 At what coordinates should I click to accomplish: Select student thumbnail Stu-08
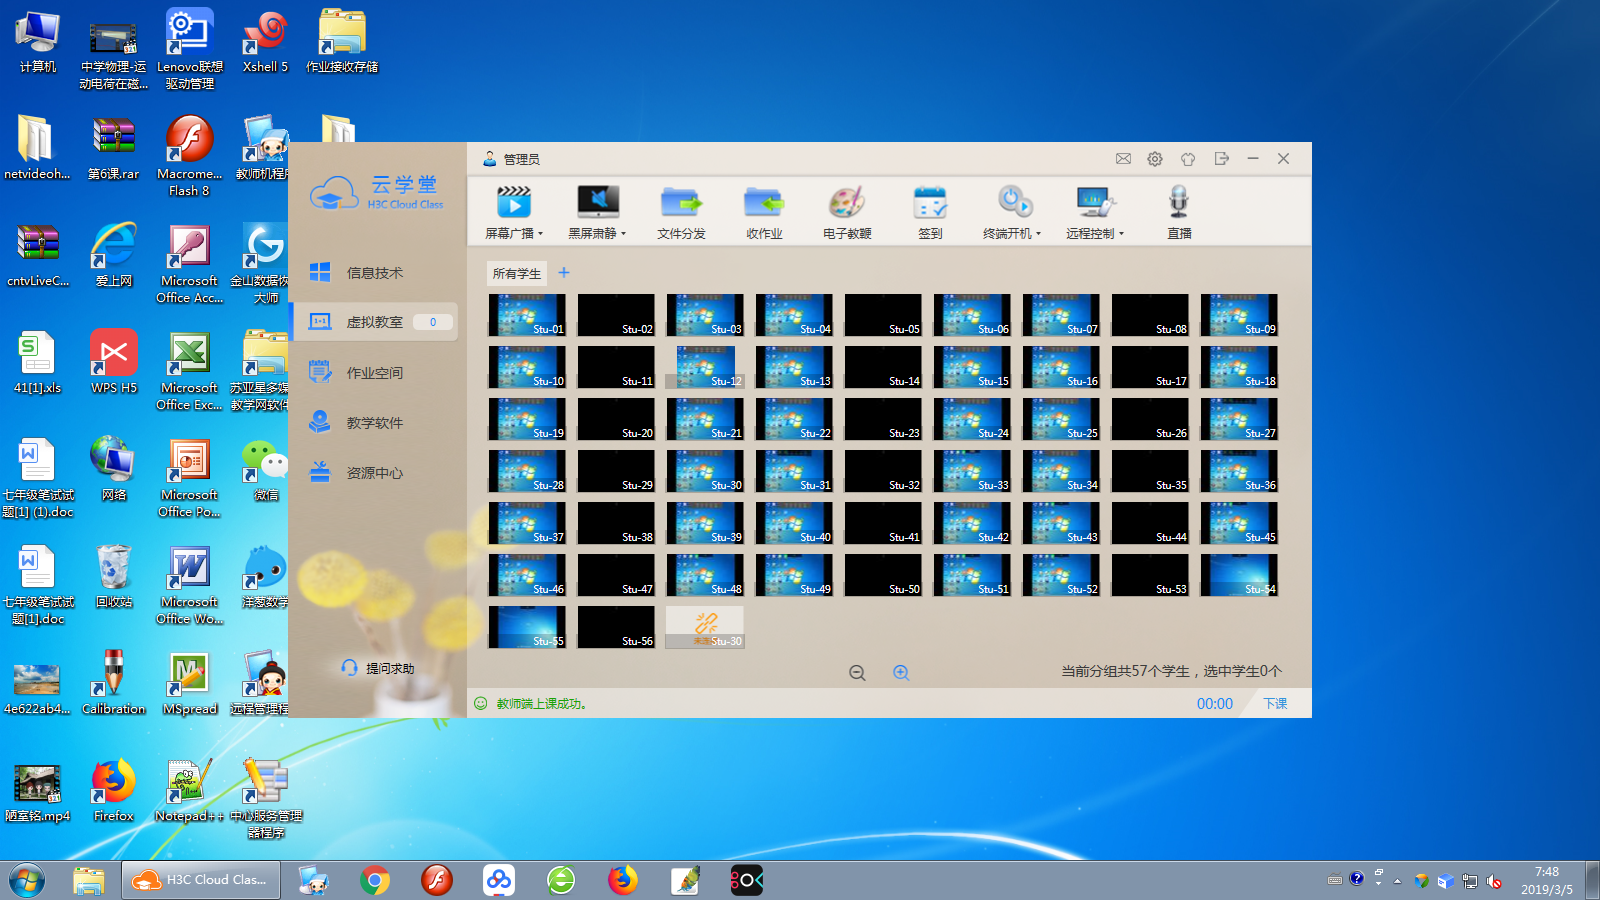pos(1150,315)
